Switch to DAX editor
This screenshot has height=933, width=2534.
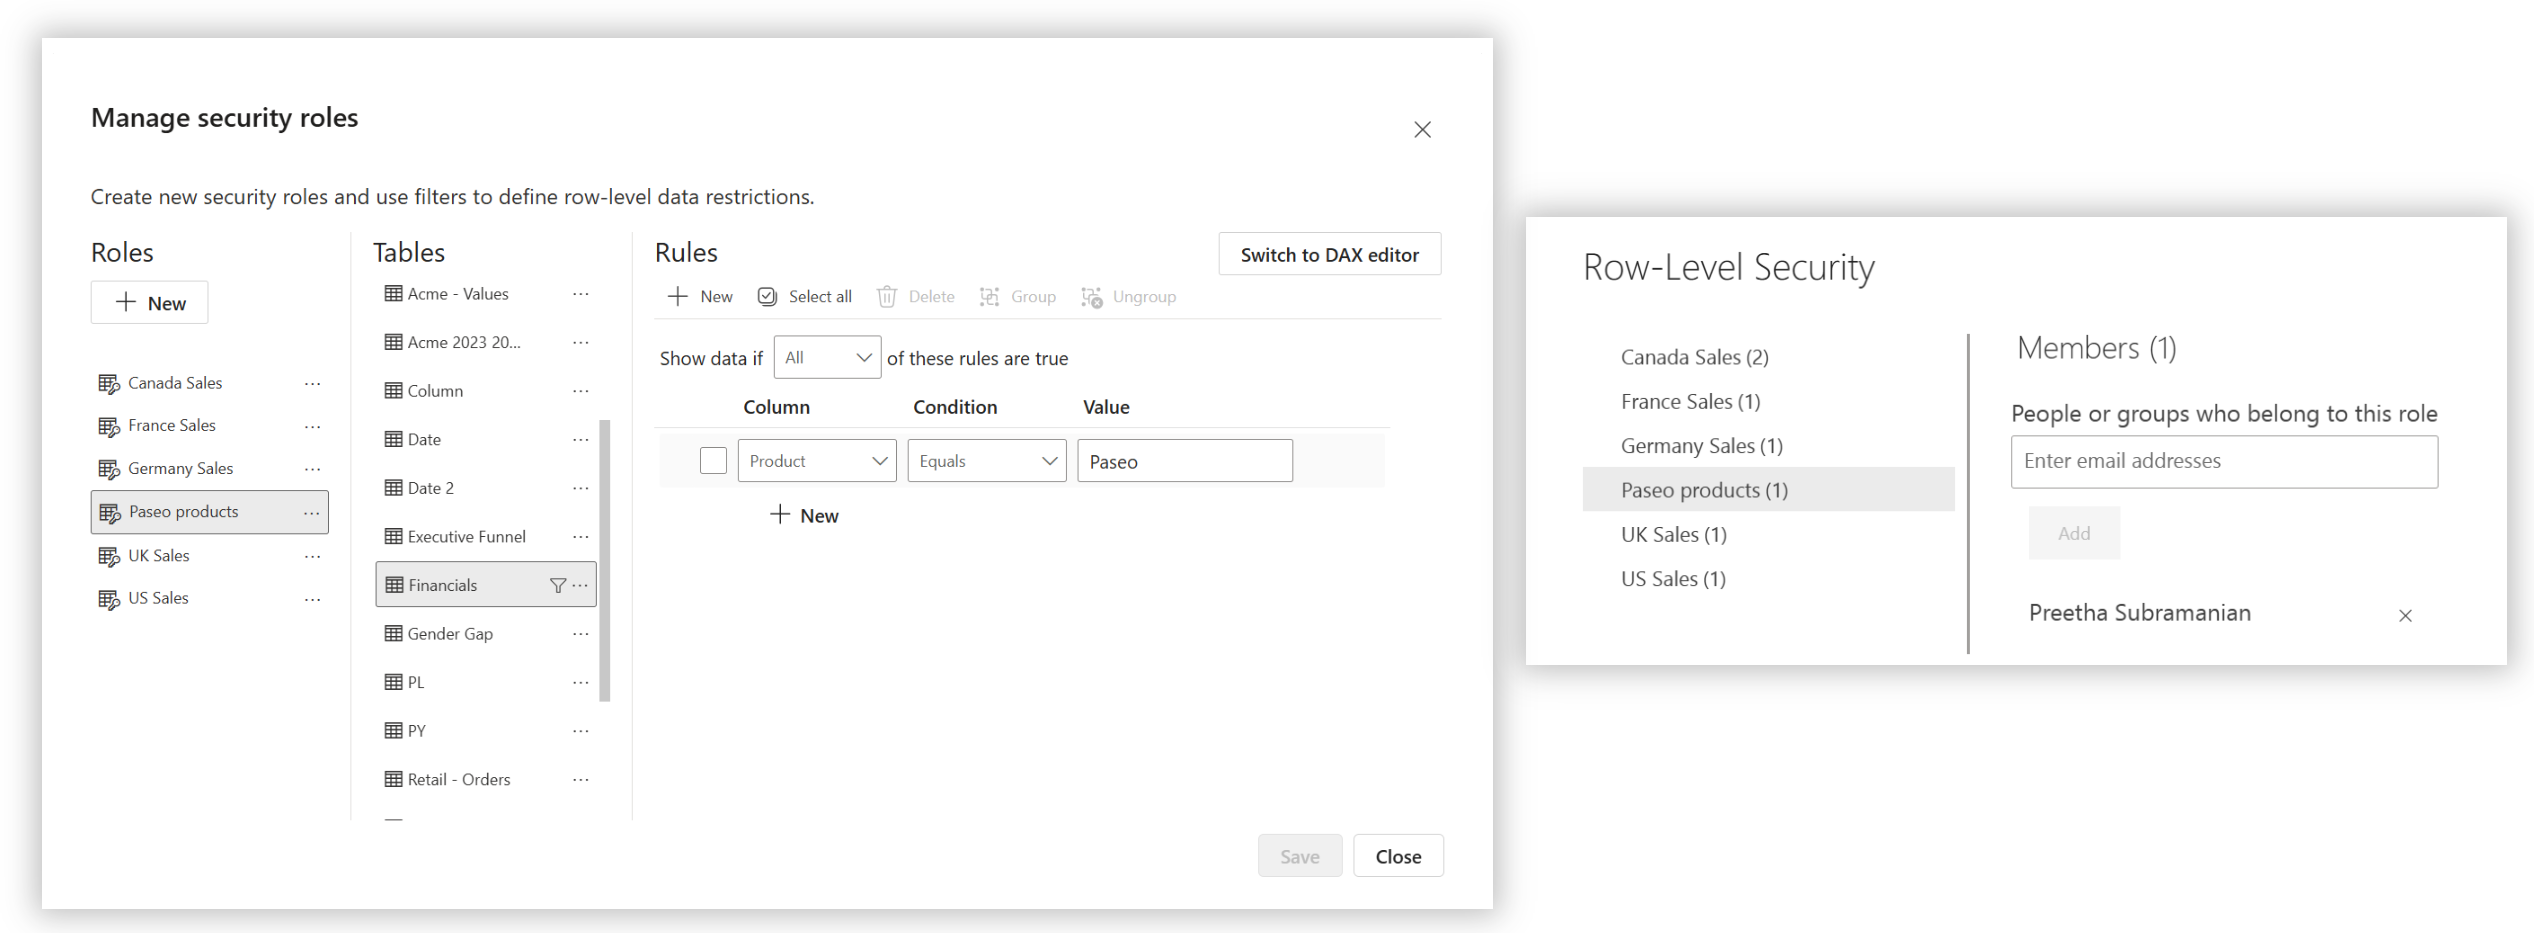point(1329,255)
